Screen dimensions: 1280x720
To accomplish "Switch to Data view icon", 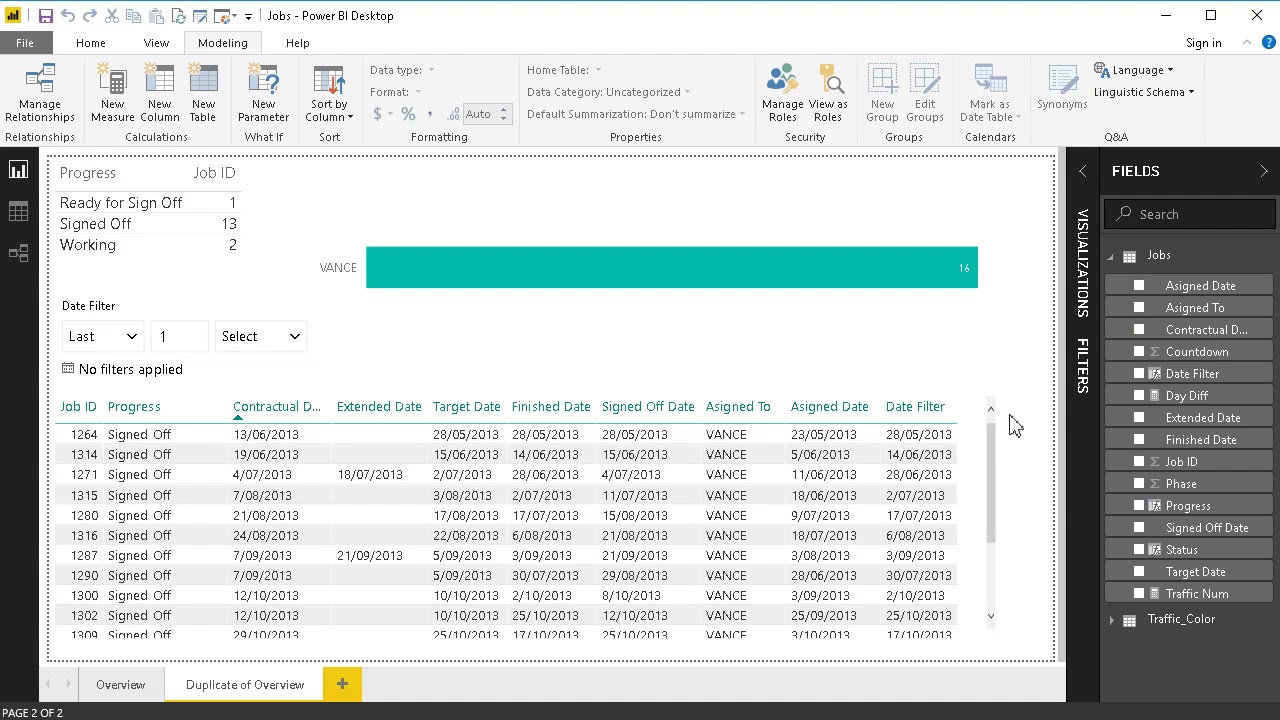I will pos(18,212).
